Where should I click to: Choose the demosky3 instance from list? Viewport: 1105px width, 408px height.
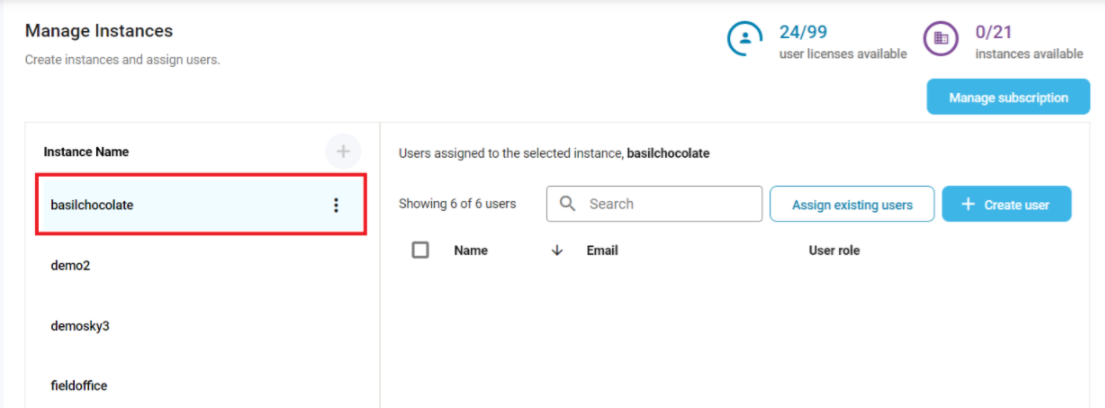[80, 326]
